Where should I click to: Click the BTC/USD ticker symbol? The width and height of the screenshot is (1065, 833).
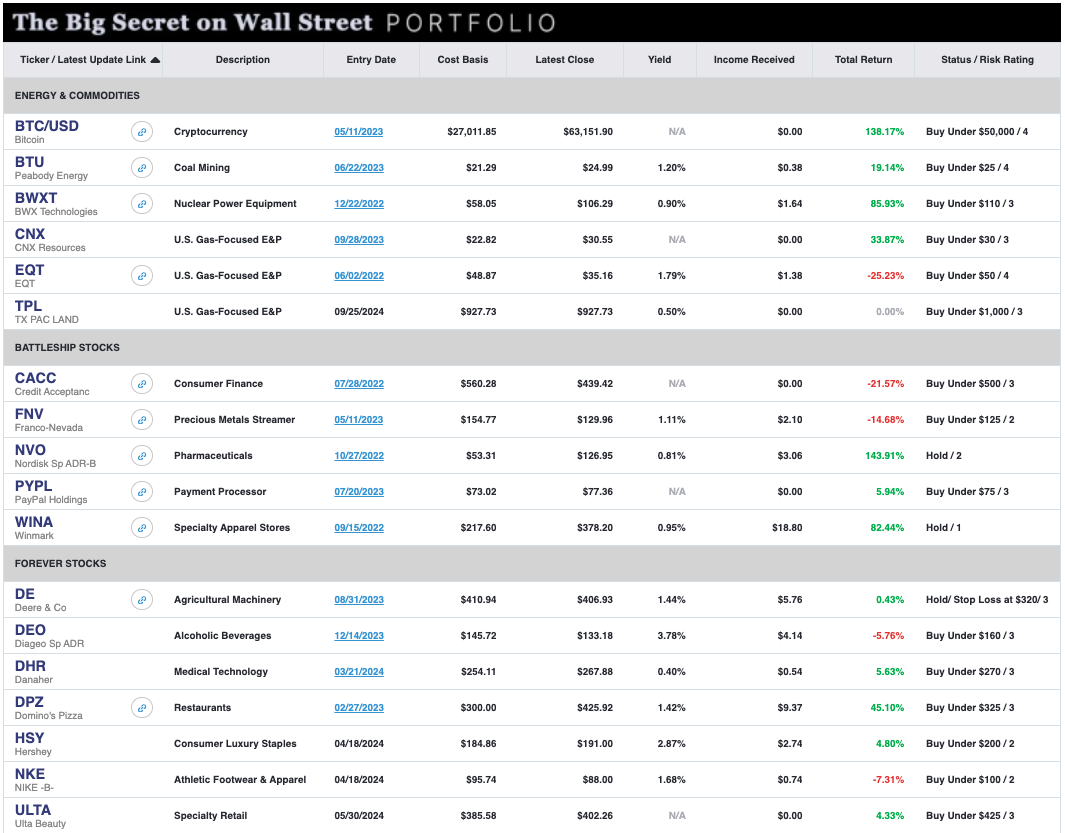click(47, 126)
